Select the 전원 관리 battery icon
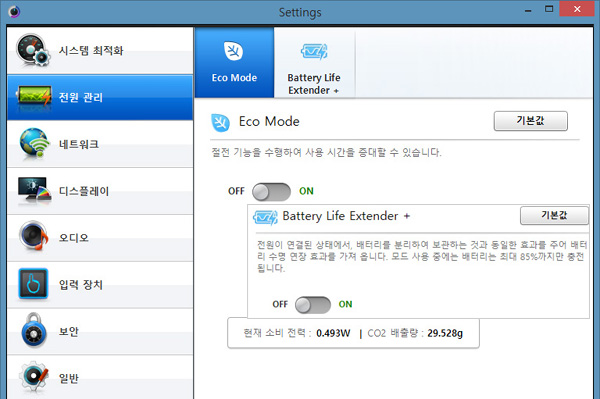This screenshot has width=600, height=399. pyautogui.click(x=34, y=96)
